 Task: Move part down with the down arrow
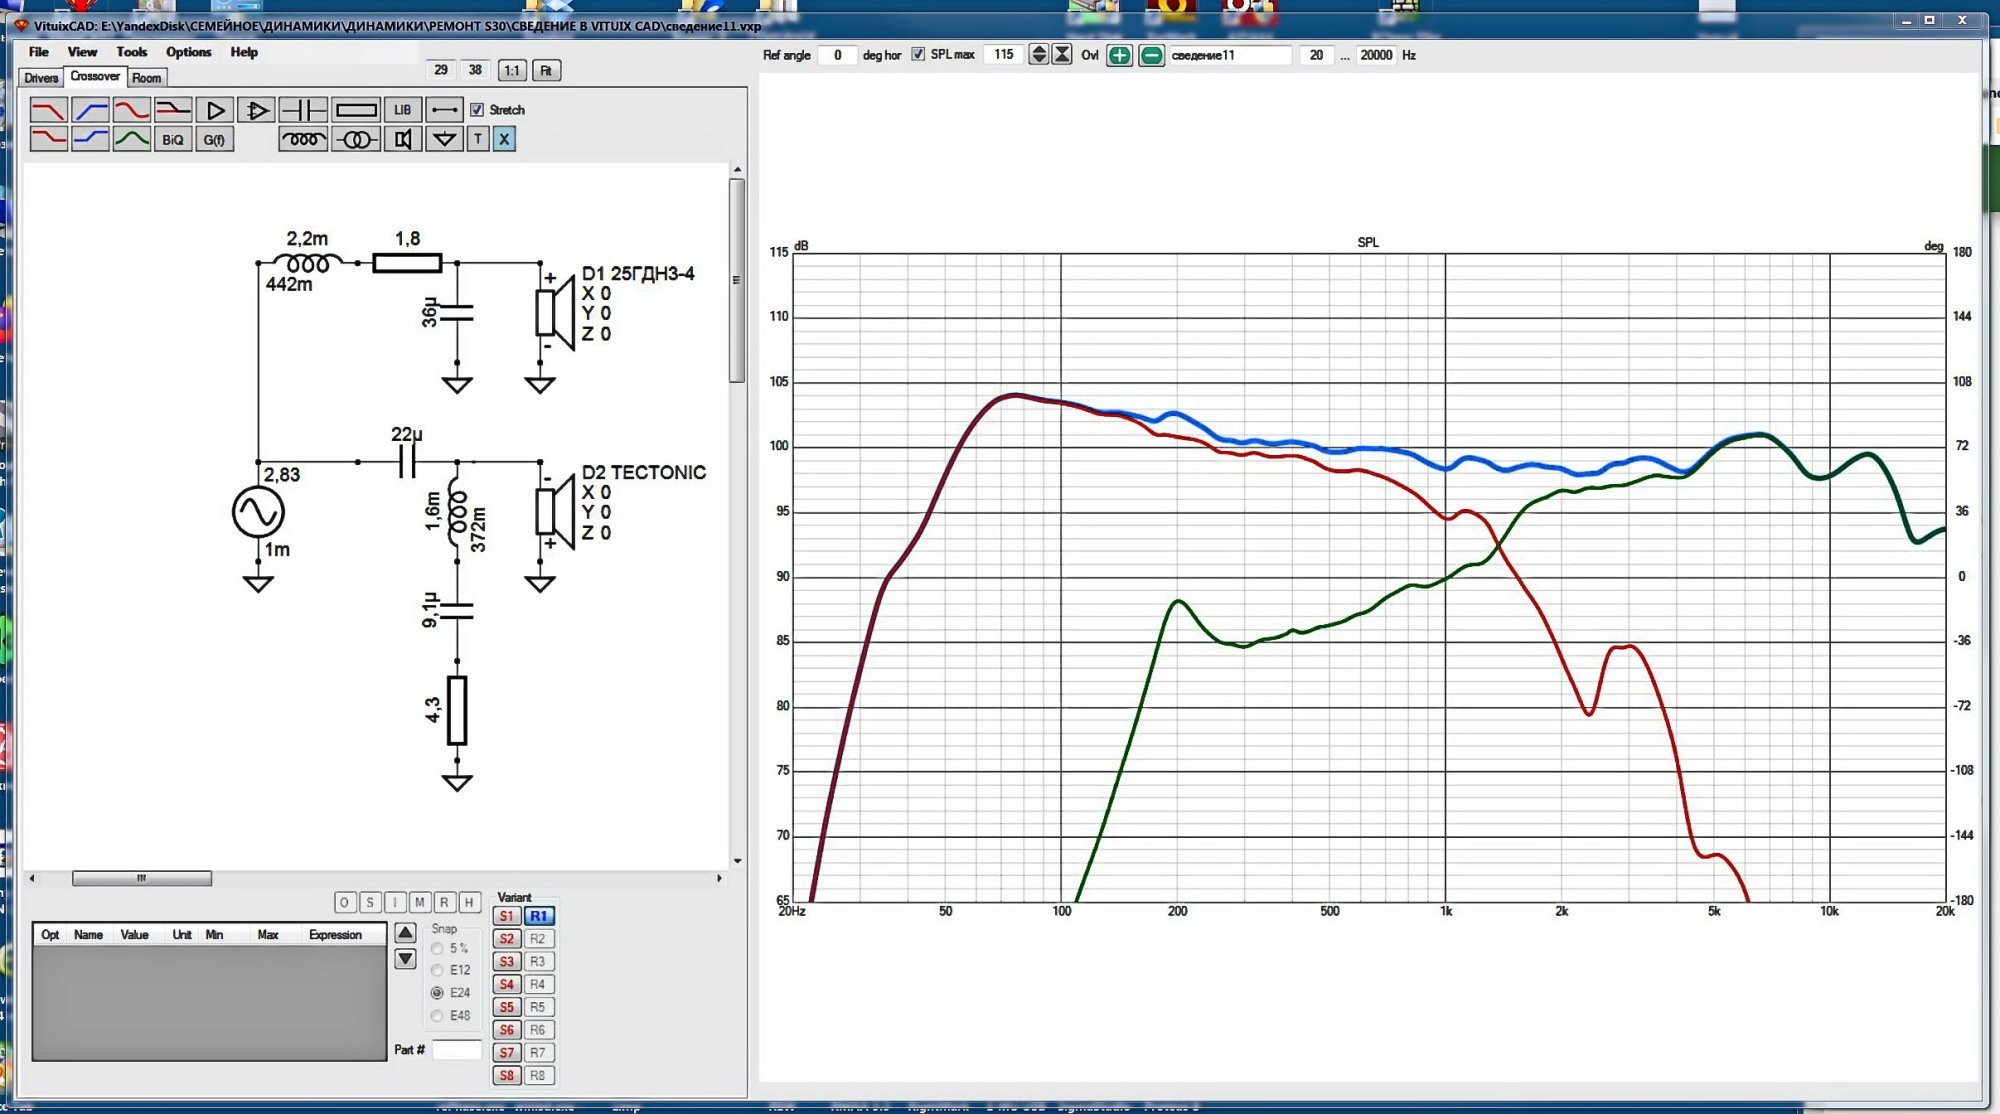405,959
